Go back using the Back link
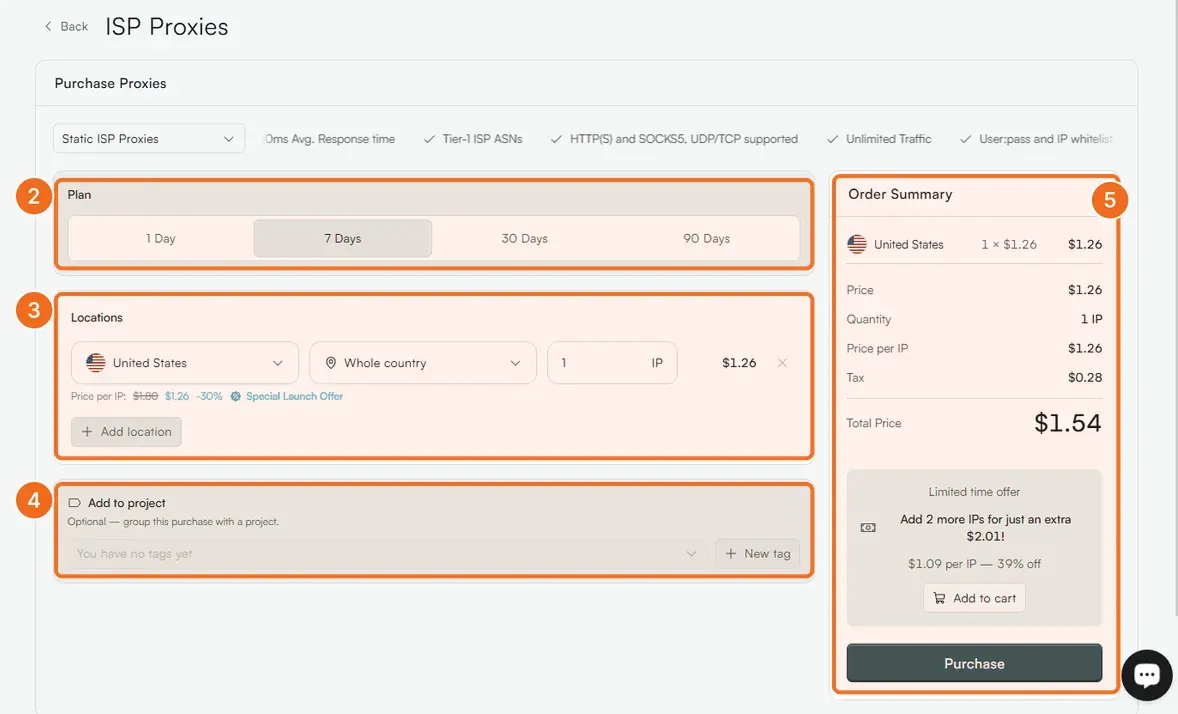Viewport: 1178px width, 714px height. coord(66,26)
